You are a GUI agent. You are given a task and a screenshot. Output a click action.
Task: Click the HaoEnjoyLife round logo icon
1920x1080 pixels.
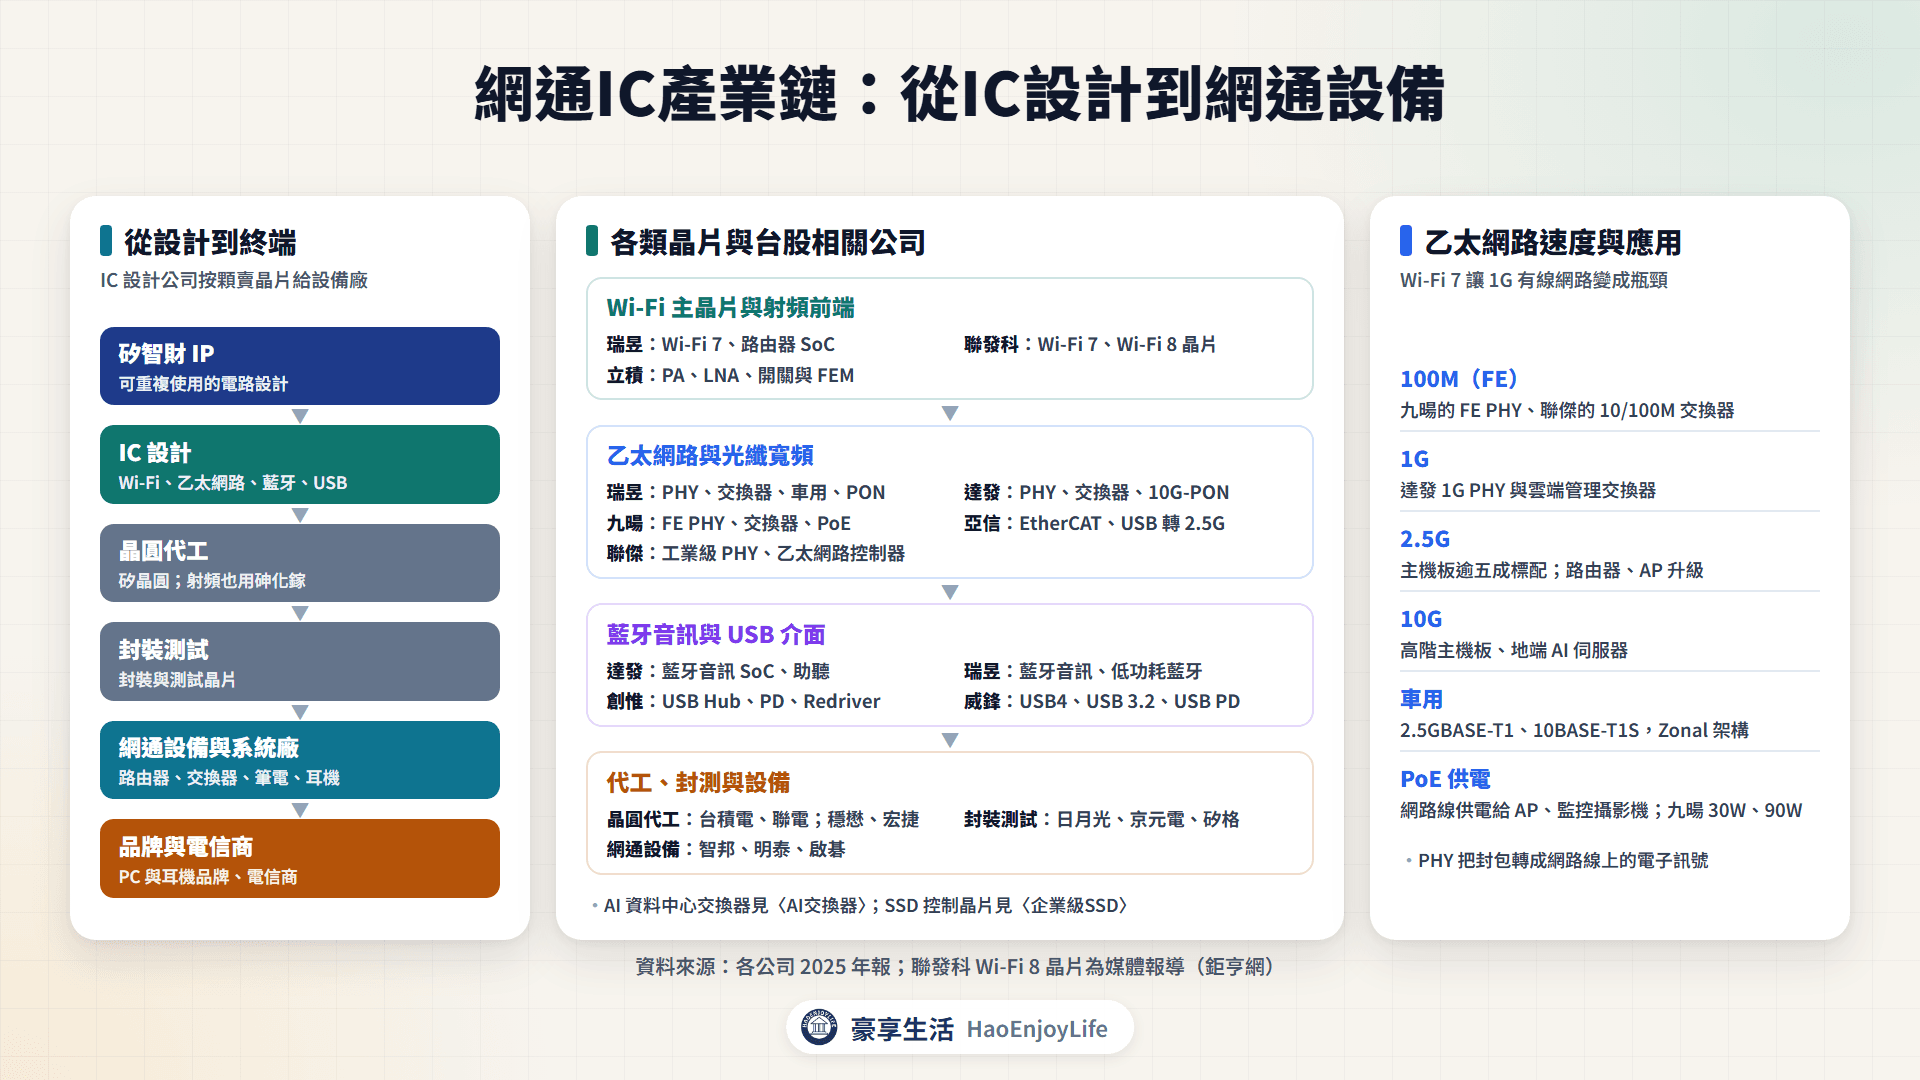[819, 1028]
